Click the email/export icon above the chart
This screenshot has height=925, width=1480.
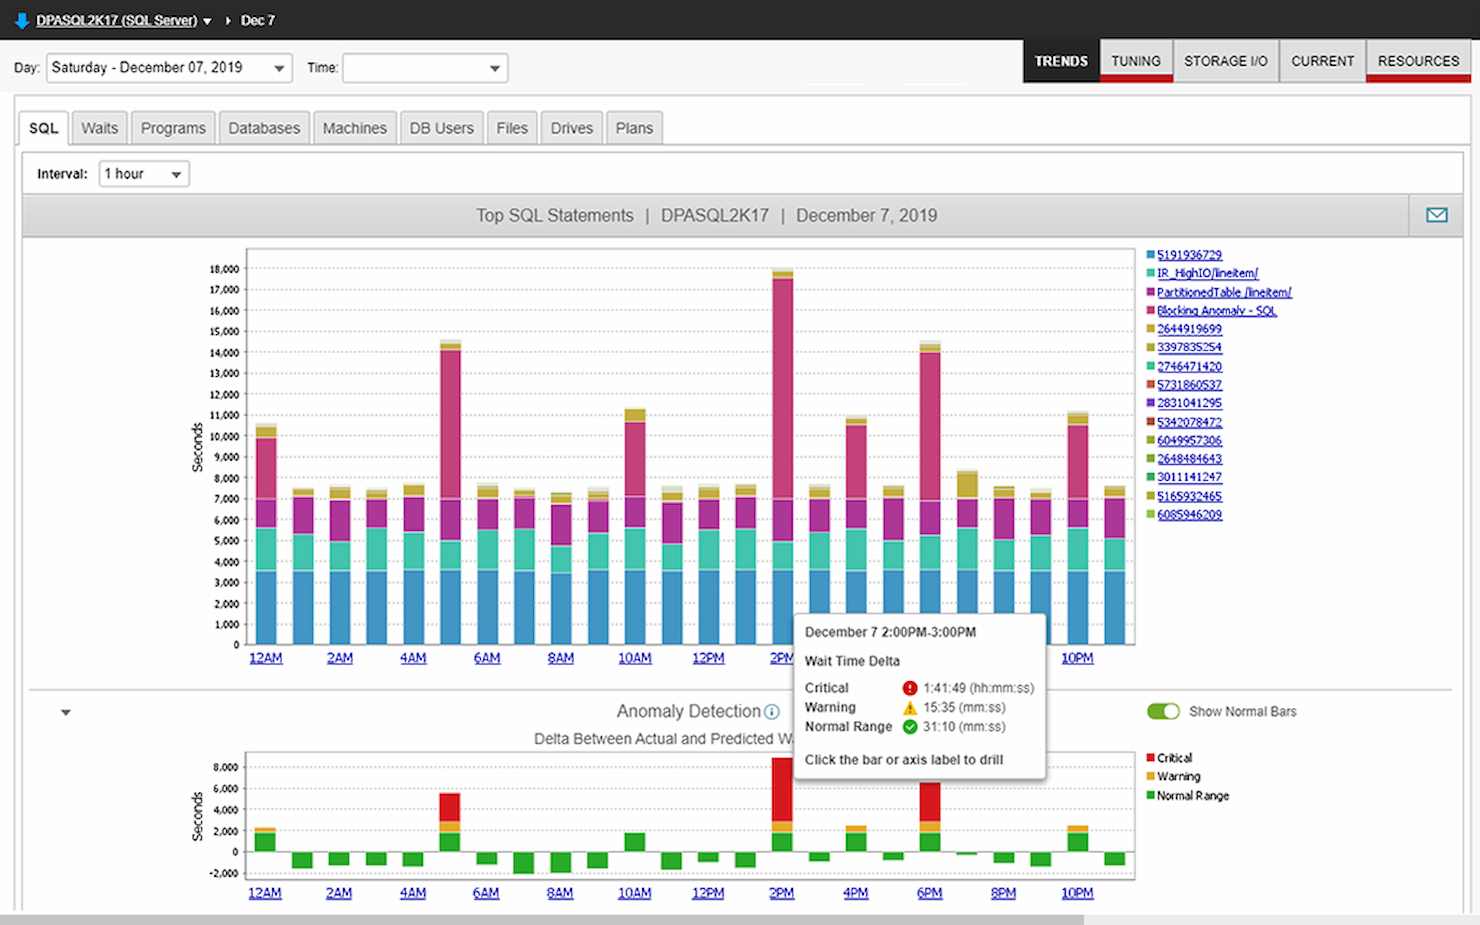pos(1436,214)
